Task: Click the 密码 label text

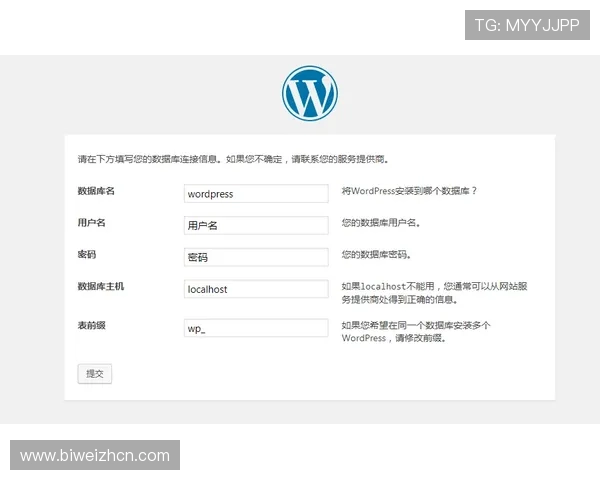Action: coord(87,254)
